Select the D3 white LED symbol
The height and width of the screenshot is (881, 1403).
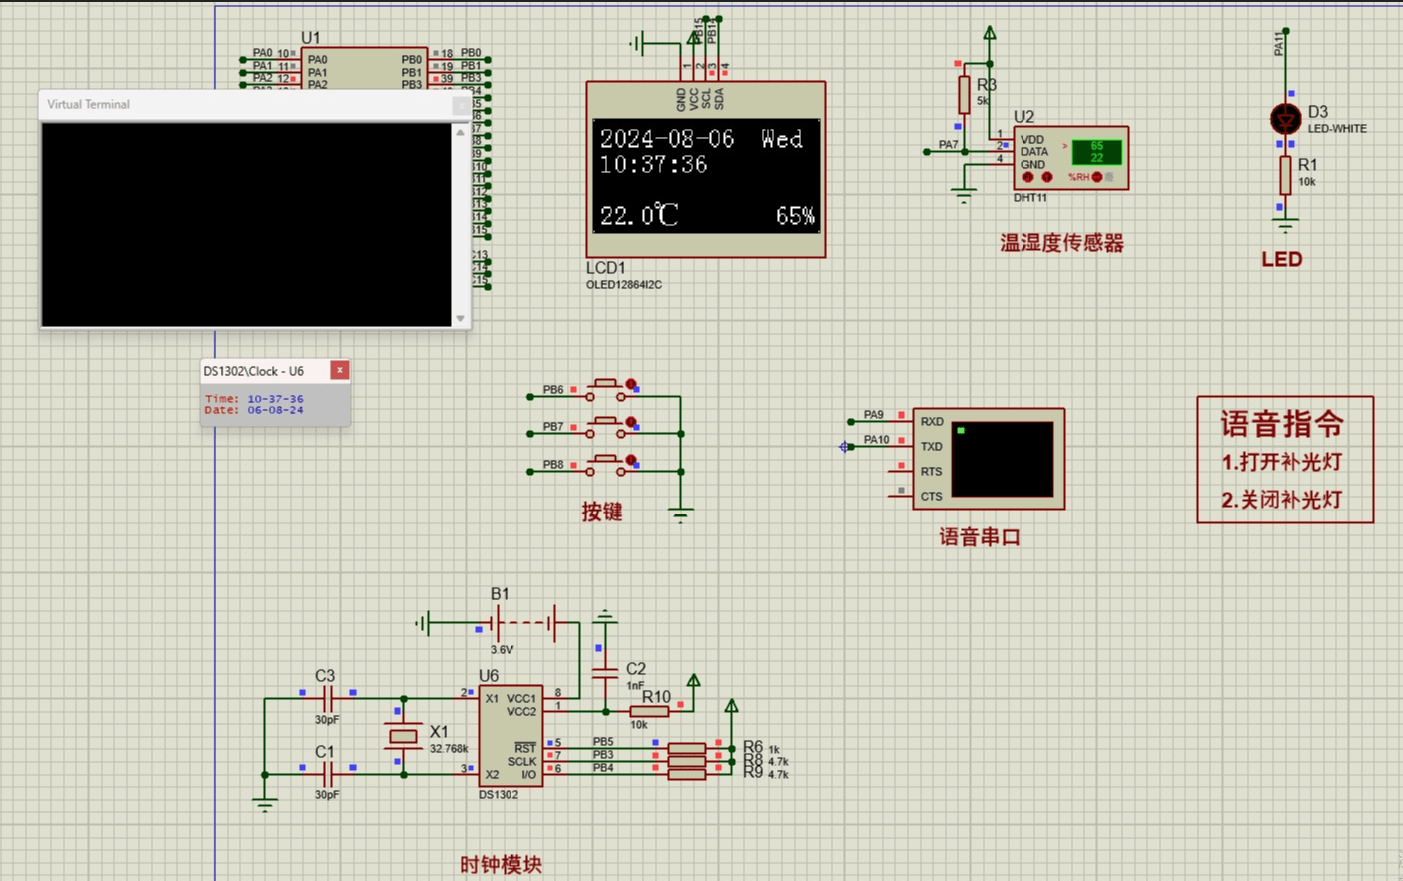tap(1285, 119)
